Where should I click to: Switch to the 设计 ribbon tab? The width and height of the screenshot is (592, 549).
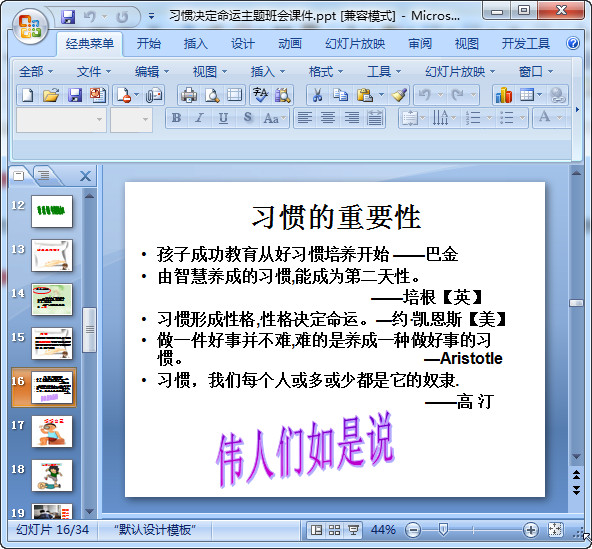(242, 44)
